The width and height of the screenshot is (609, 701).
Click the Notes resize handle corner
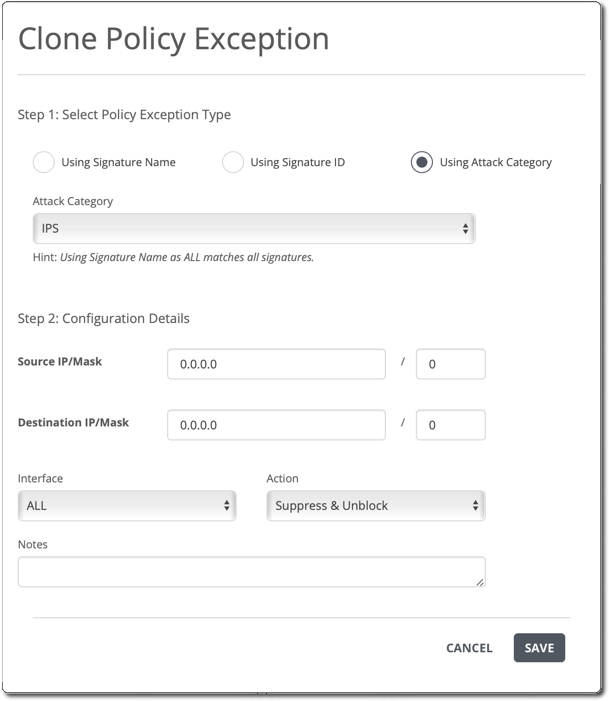[x=480, y=582]
